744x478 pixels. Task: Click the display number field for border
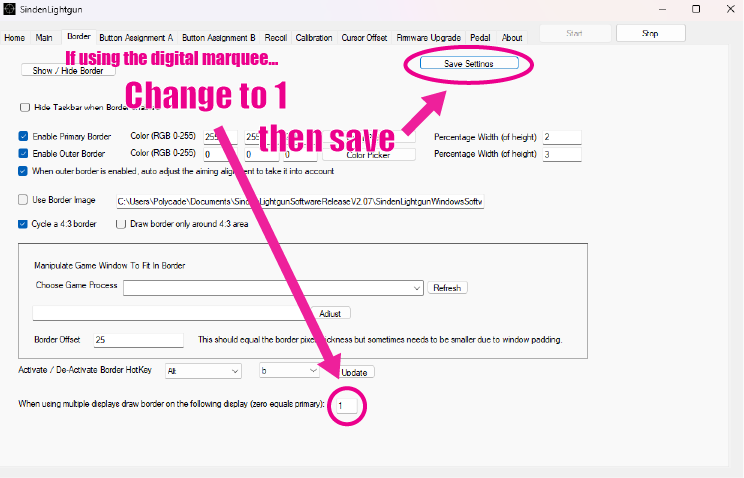coord(346,406)
